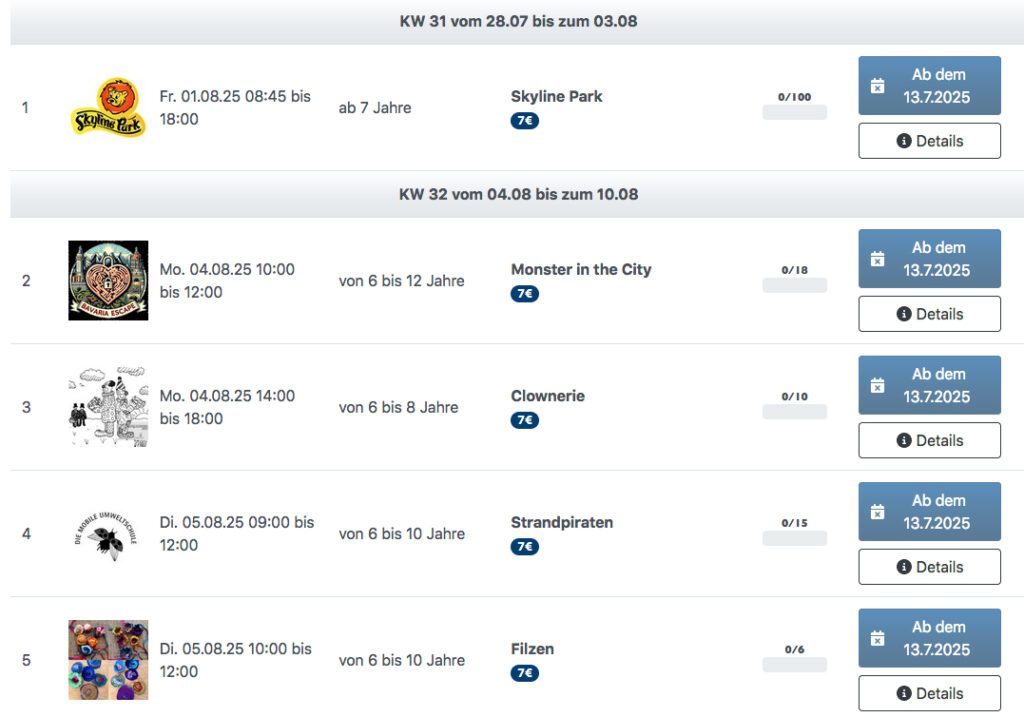This screenshot has width=1024, height=717.
Task: Click the calendar icon in the Filzen booking button
Action: point(878,638)
